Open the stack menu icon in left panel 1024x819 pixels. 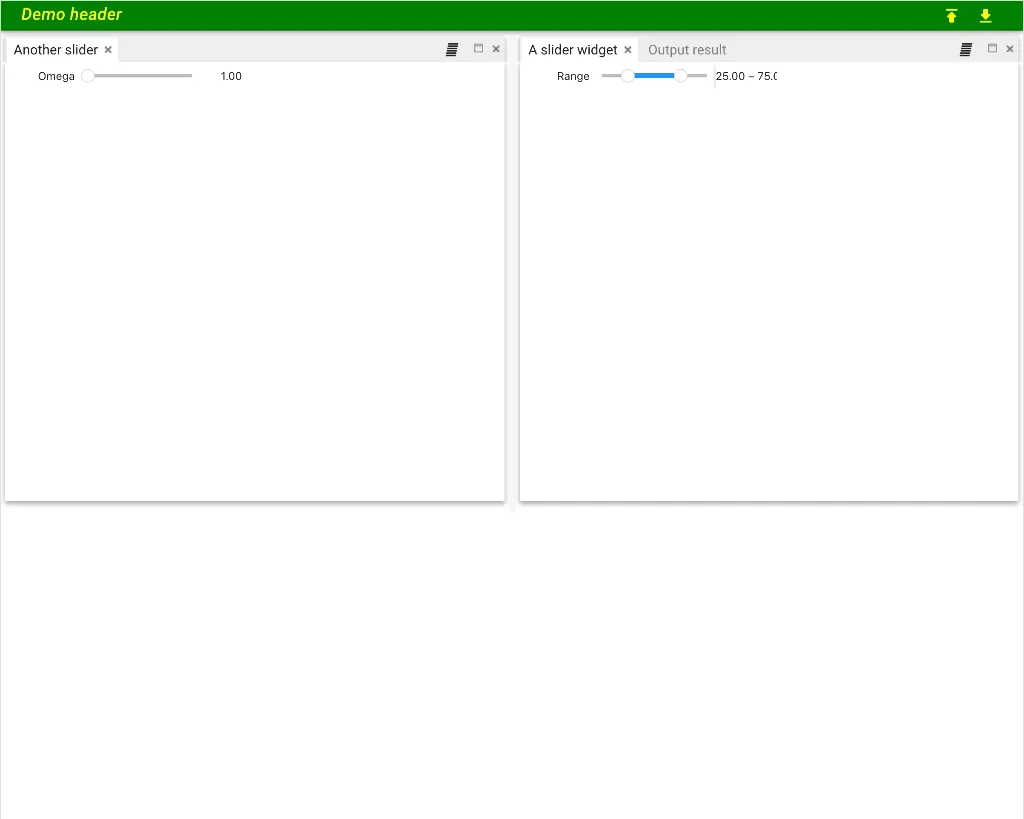pos(452,49)
